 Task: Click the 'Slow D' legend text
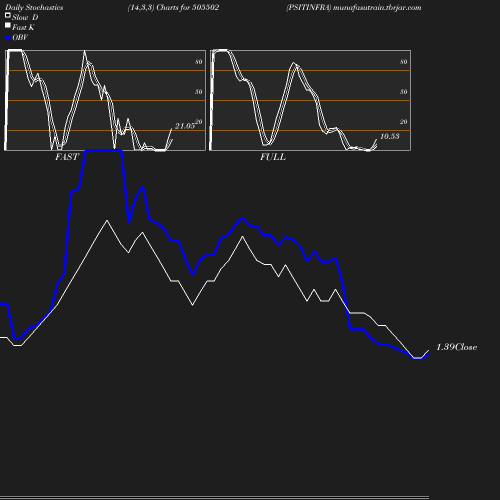coord(25,18)
